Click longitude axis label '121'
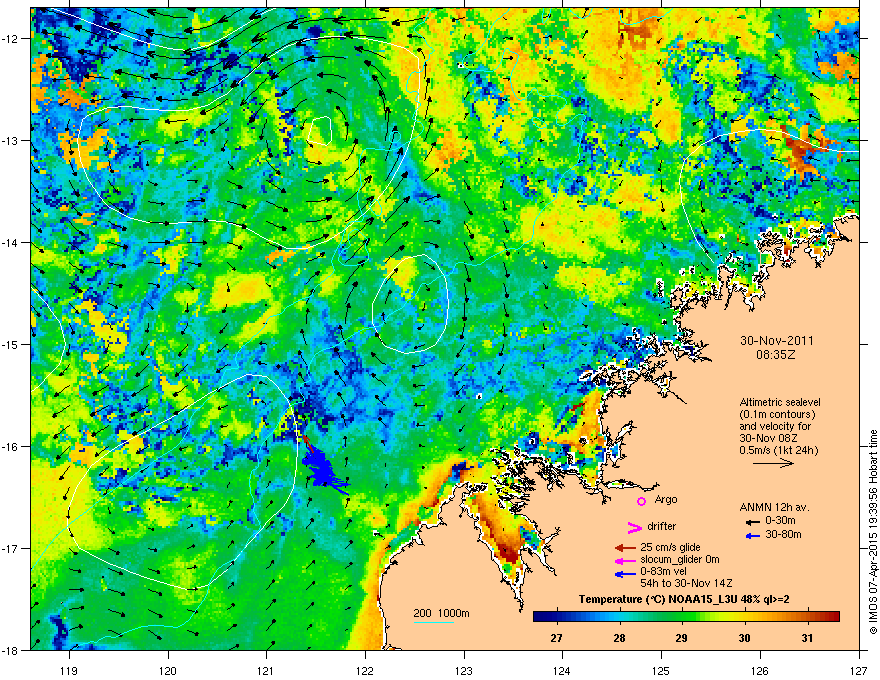The image size is (880, 680). (x=267, y=670)
